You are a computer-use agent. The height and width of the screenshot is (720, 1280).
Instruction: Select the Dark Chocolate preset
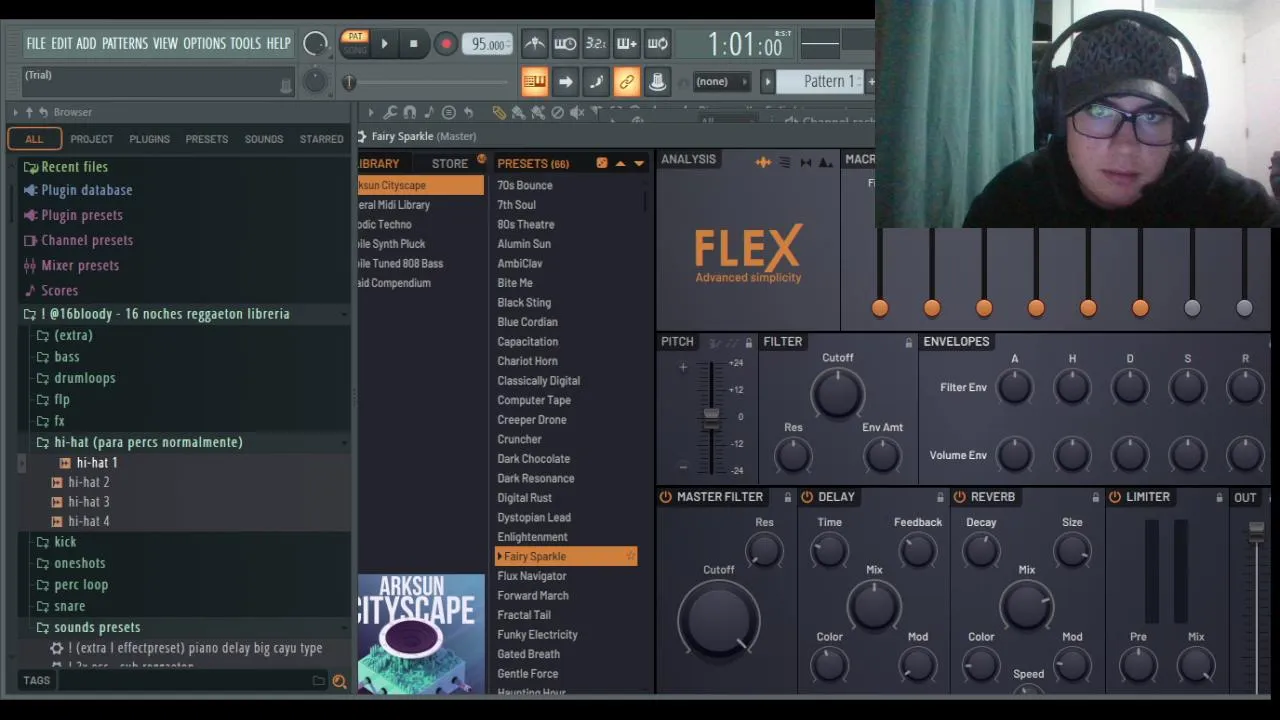(534, 459)
